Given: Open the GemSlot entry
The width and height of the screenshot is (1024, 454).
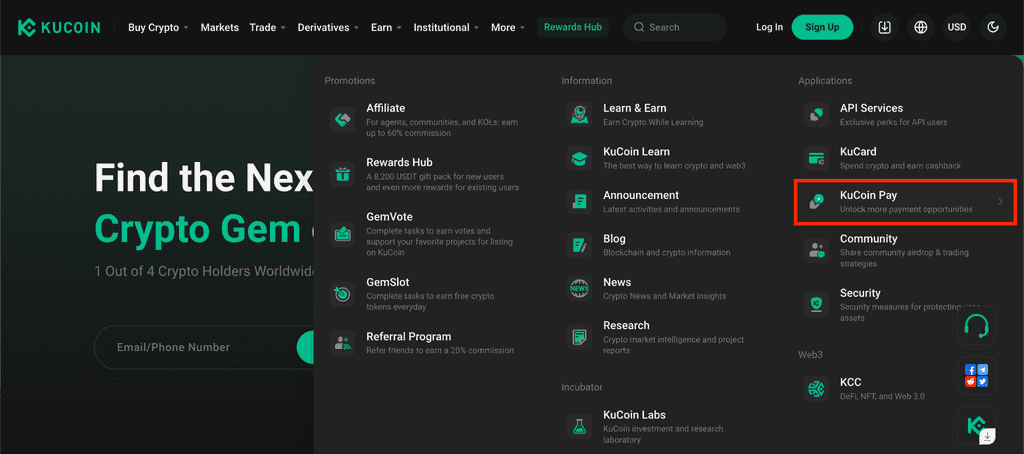Looking at the screenshot, I should point(424,295).
